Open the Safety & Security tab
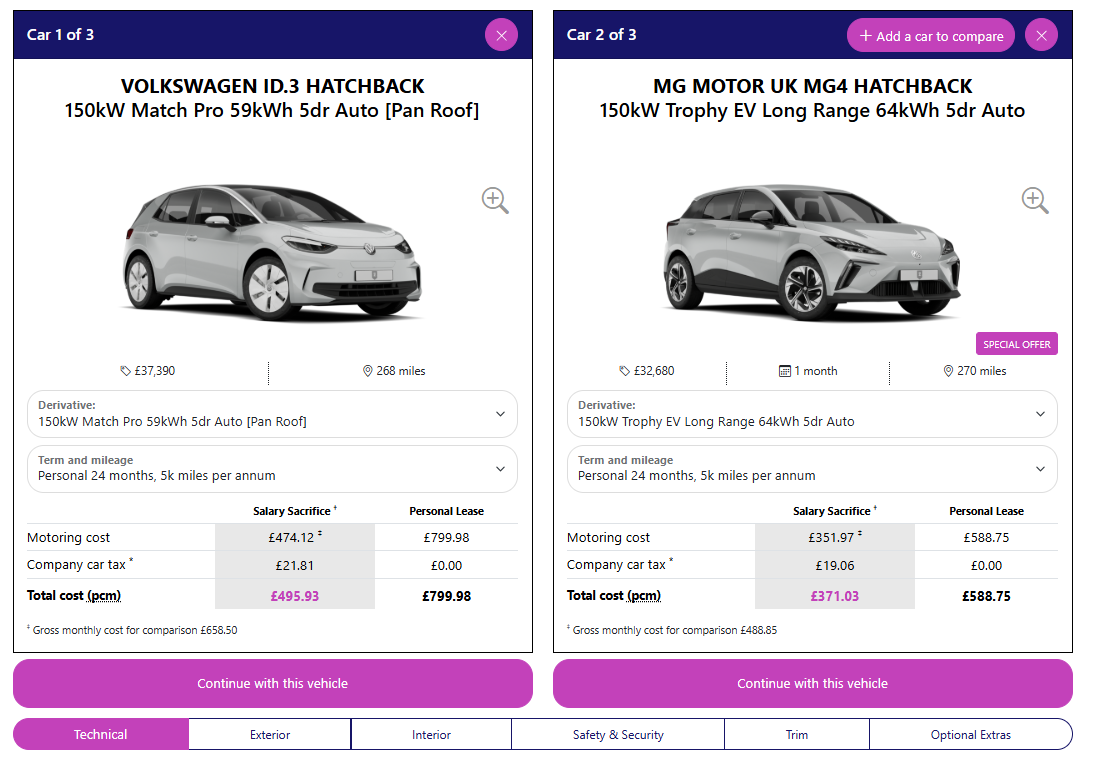The image size is (1103, 759). tap(618, 735)
